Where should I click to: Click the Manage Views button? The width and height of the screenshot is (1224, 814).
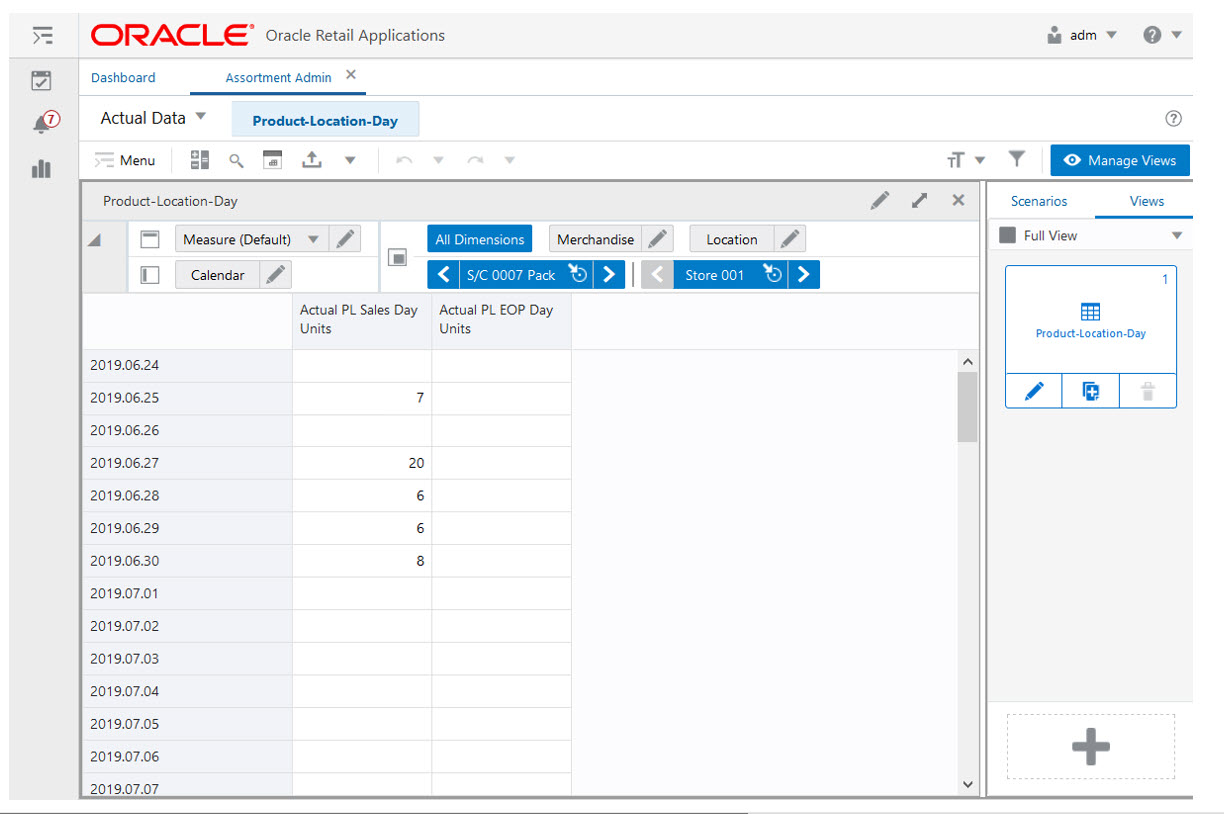click(1120, 160)
